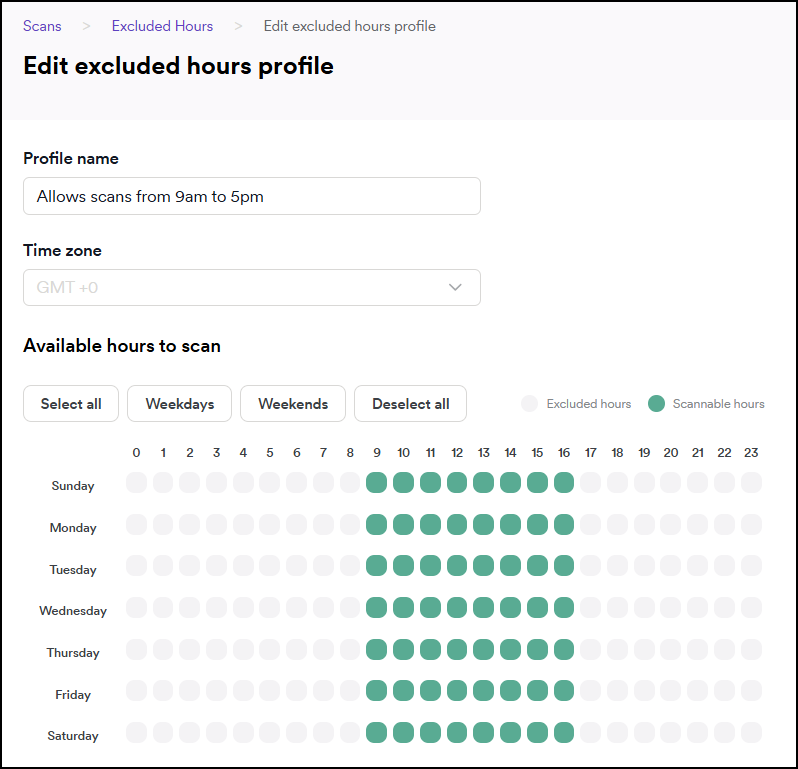Toggle Tuesday hour 21 slot

698,565
